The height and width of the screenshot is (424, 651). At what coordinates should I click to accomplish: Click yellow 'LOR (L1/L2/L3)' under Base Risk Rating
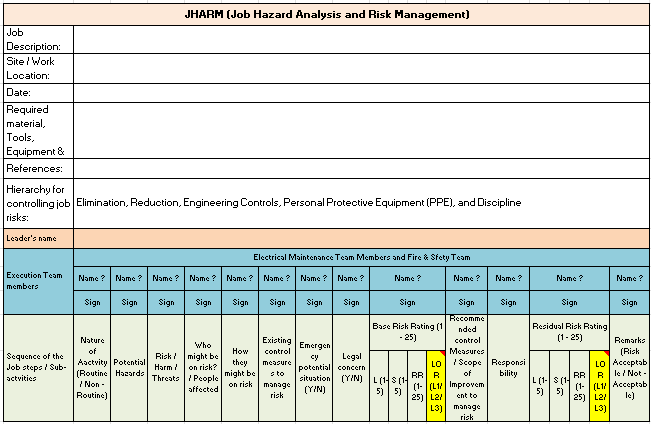pos(436,386)
